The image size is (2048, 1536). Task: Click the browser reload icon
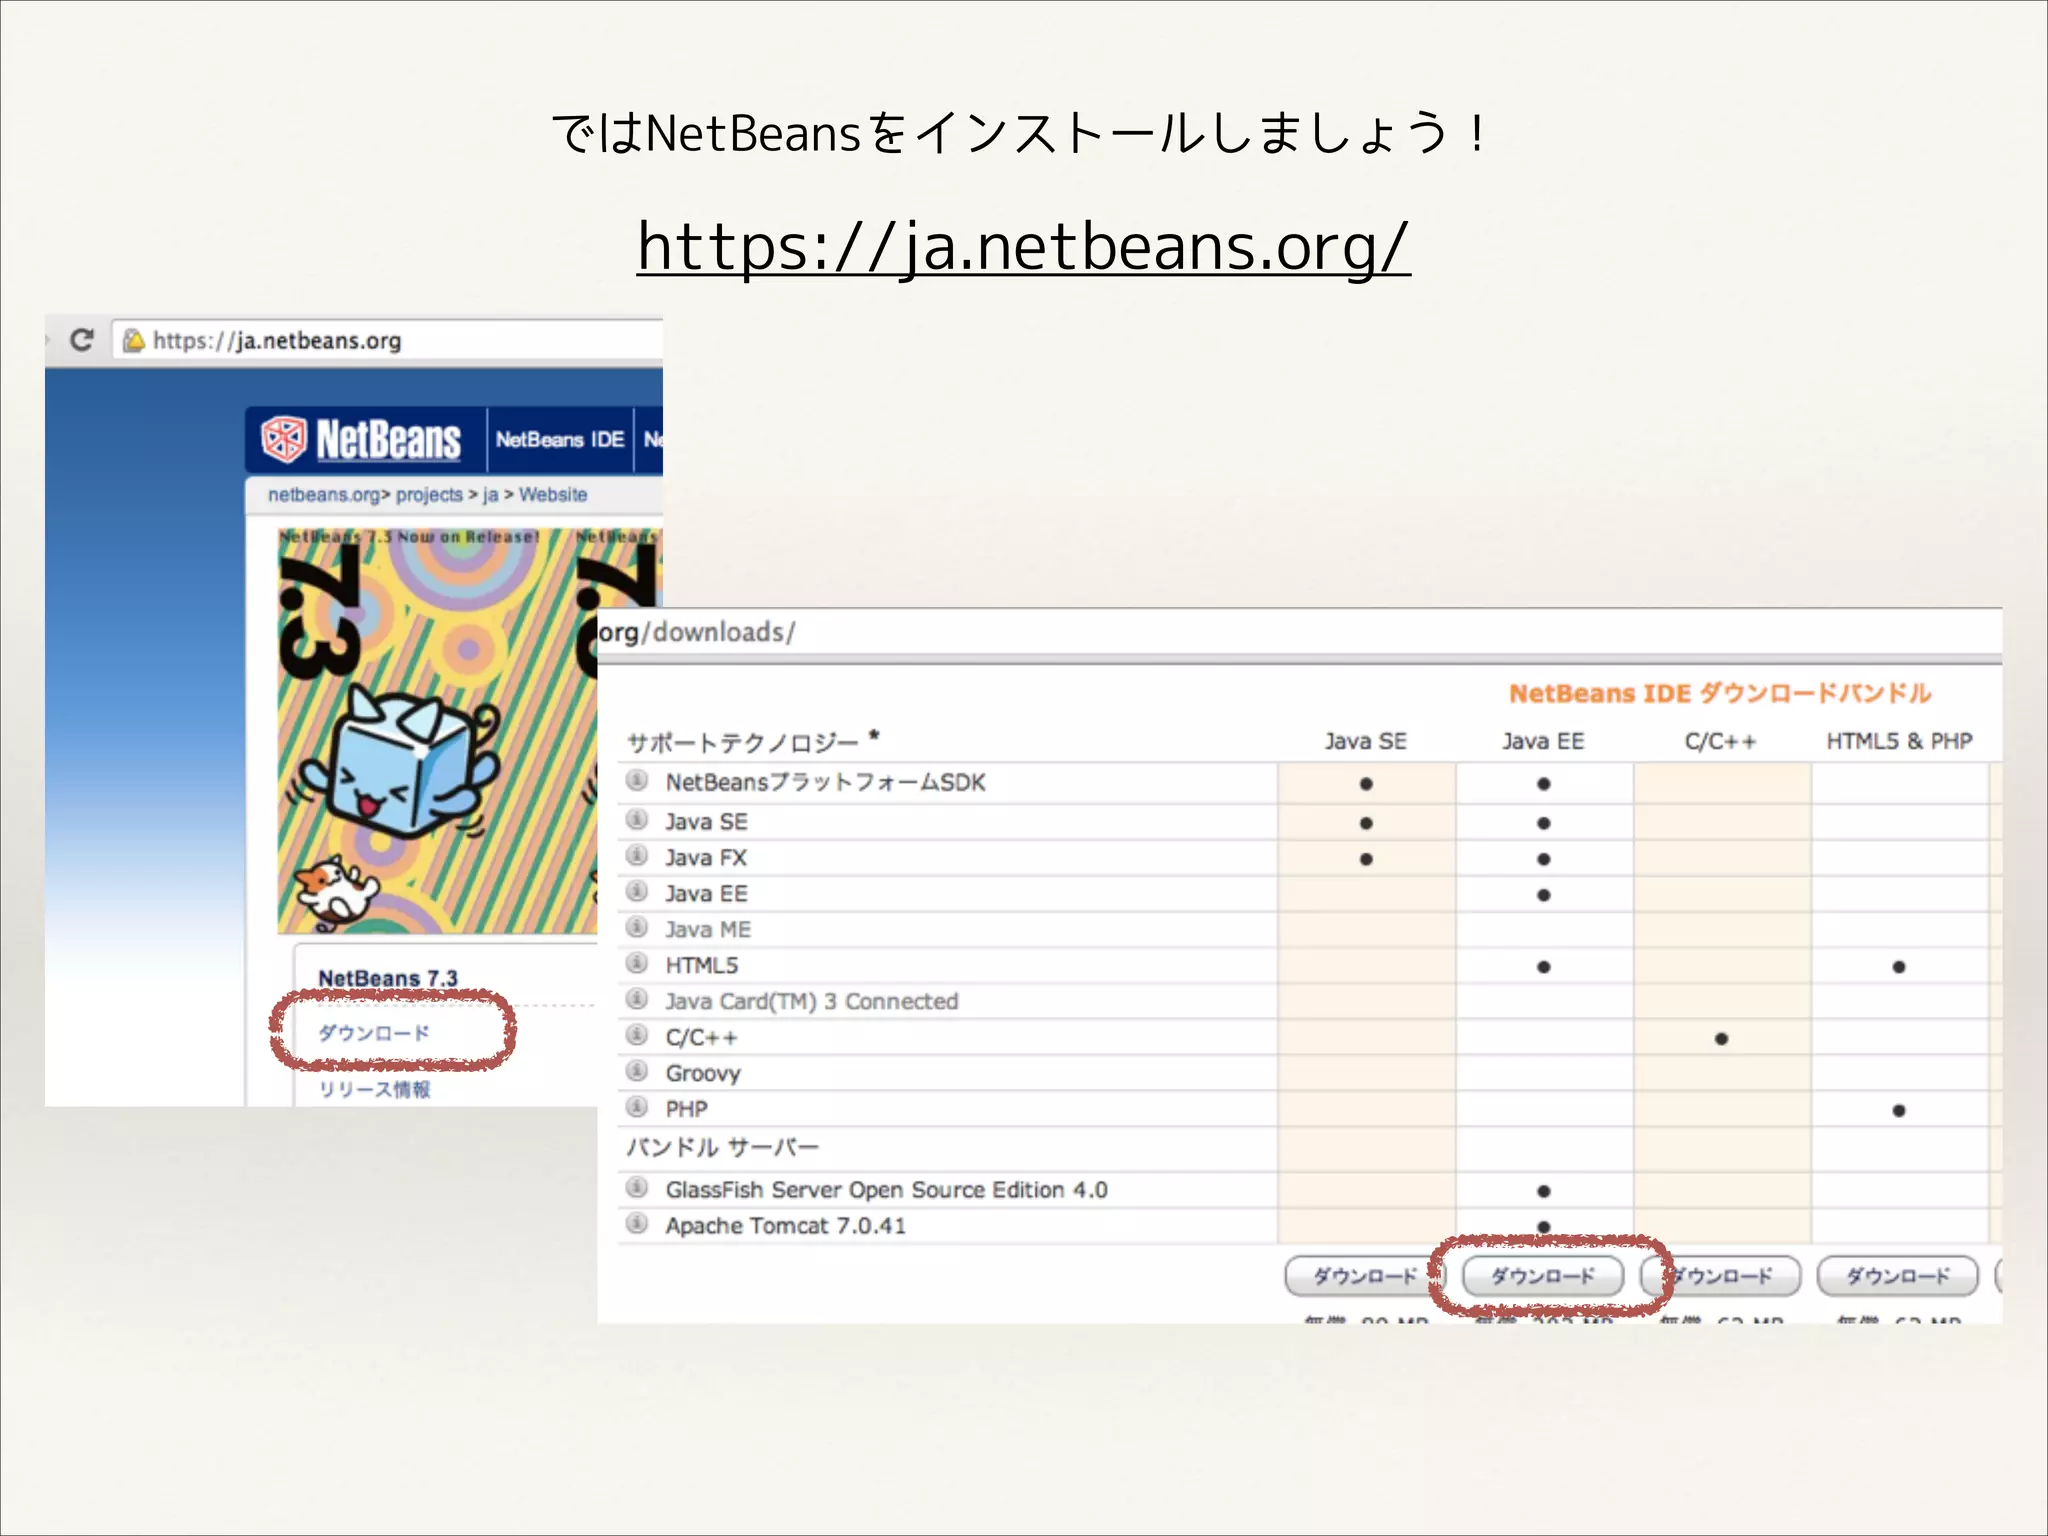(82, 340)
